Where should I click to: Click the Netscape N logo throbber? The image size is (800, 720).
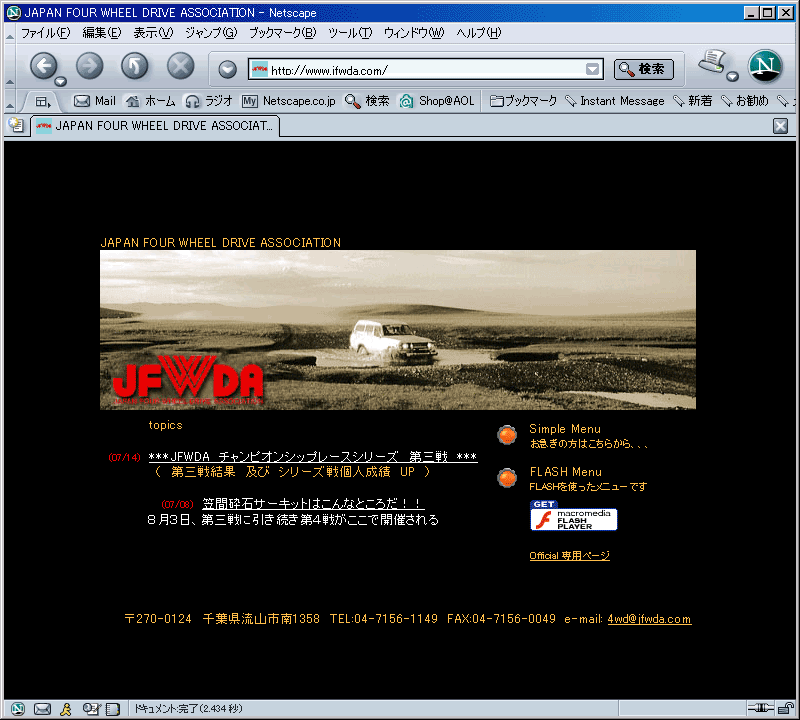[x=765, y=66]
